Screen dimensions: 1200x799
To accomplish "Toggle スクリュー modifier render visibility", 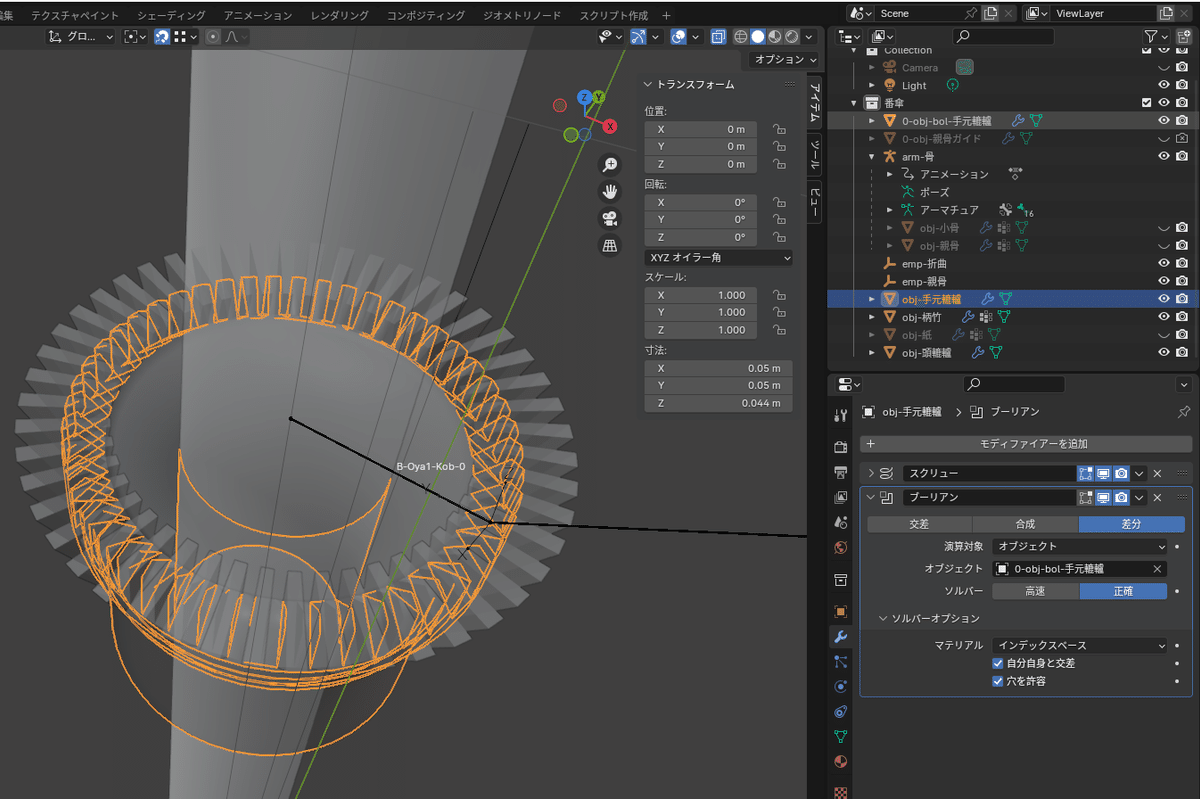I will pos(1121,473).
